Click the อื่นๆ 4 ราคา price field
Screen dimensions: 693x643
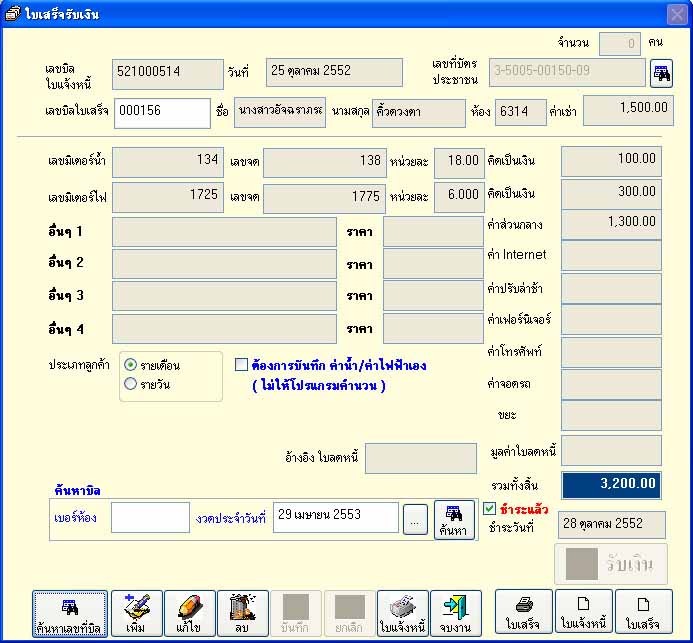(x=433, y=328)
